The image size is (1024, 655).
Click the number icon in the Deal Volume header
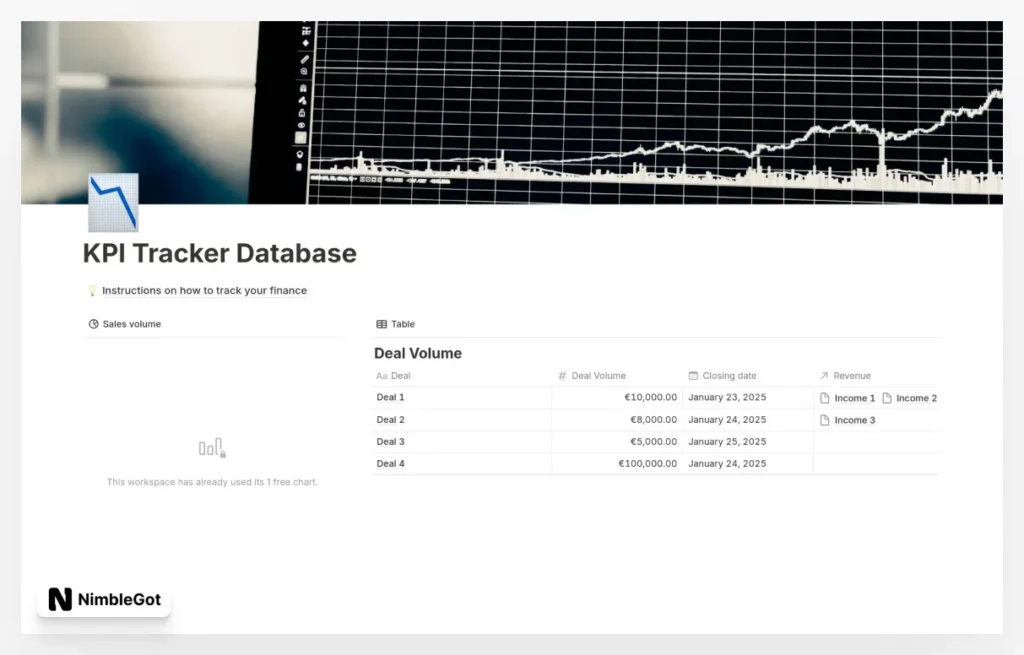click(560, 376)
